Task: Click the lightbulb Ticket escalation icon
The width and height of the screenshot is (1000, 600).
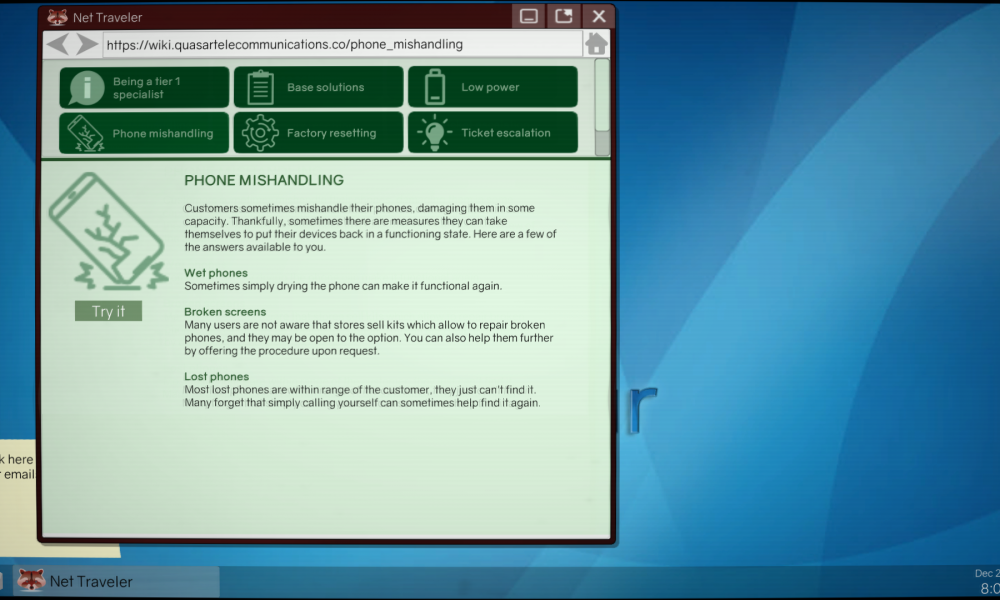Action: tap(434, 133)
